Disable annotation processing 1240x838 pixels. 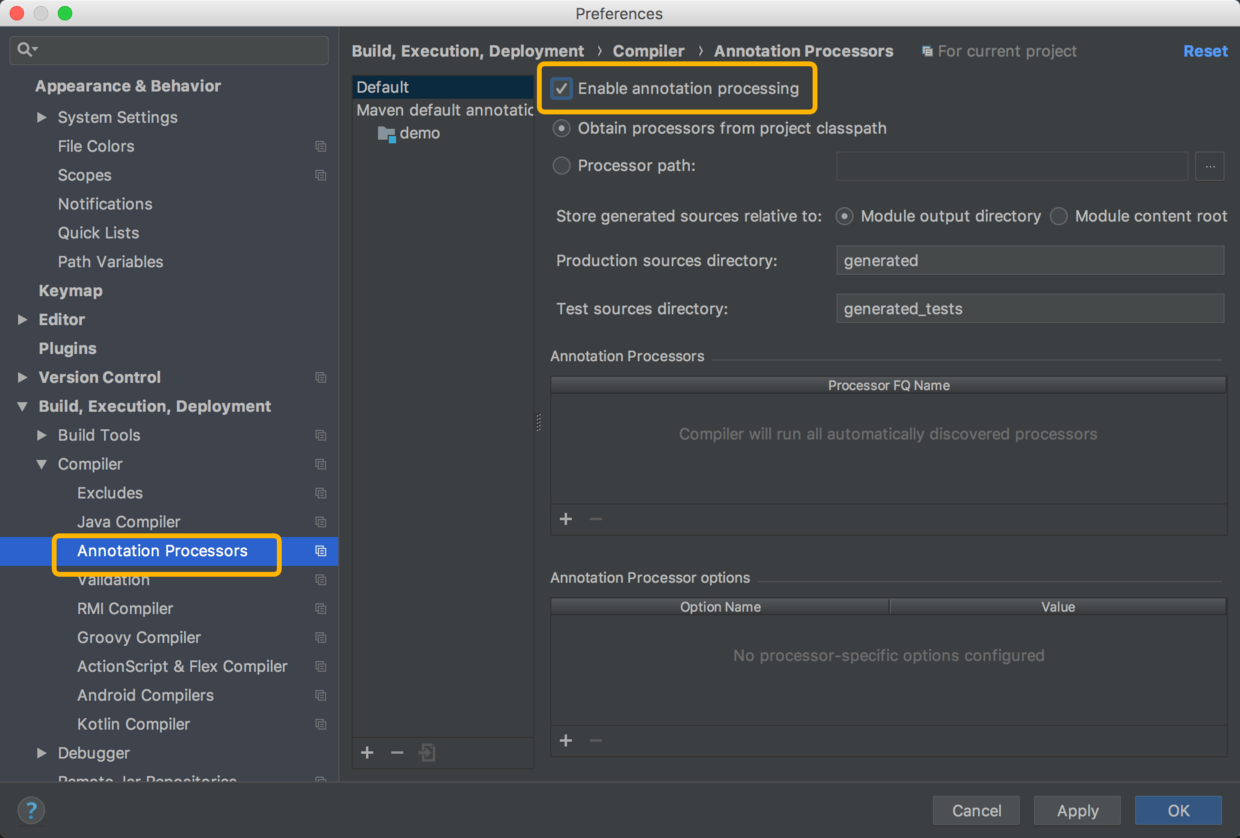(561, 88)
